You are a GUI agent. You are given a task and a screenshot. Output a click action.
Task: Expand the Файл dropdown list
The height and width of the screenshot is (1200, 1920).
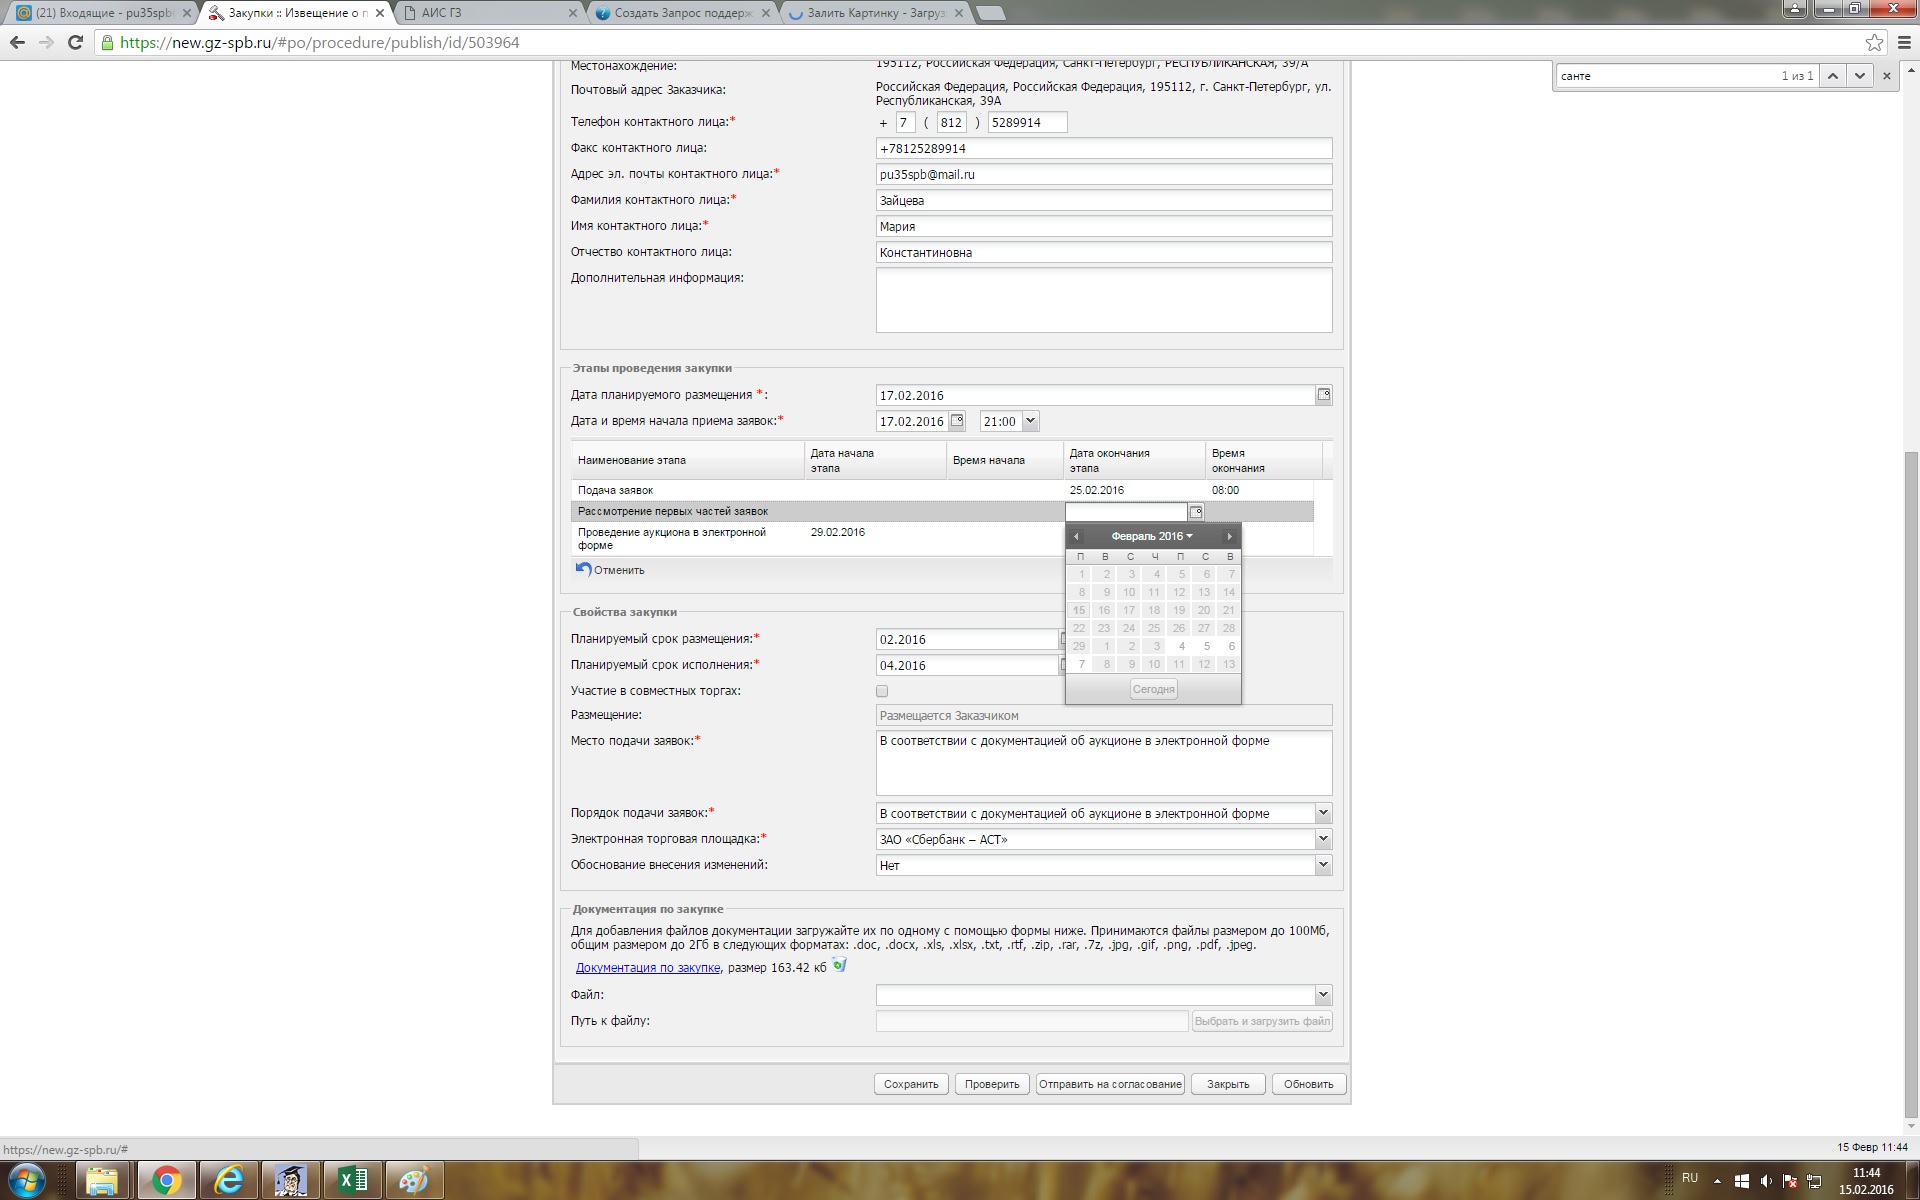(1322, 995)
